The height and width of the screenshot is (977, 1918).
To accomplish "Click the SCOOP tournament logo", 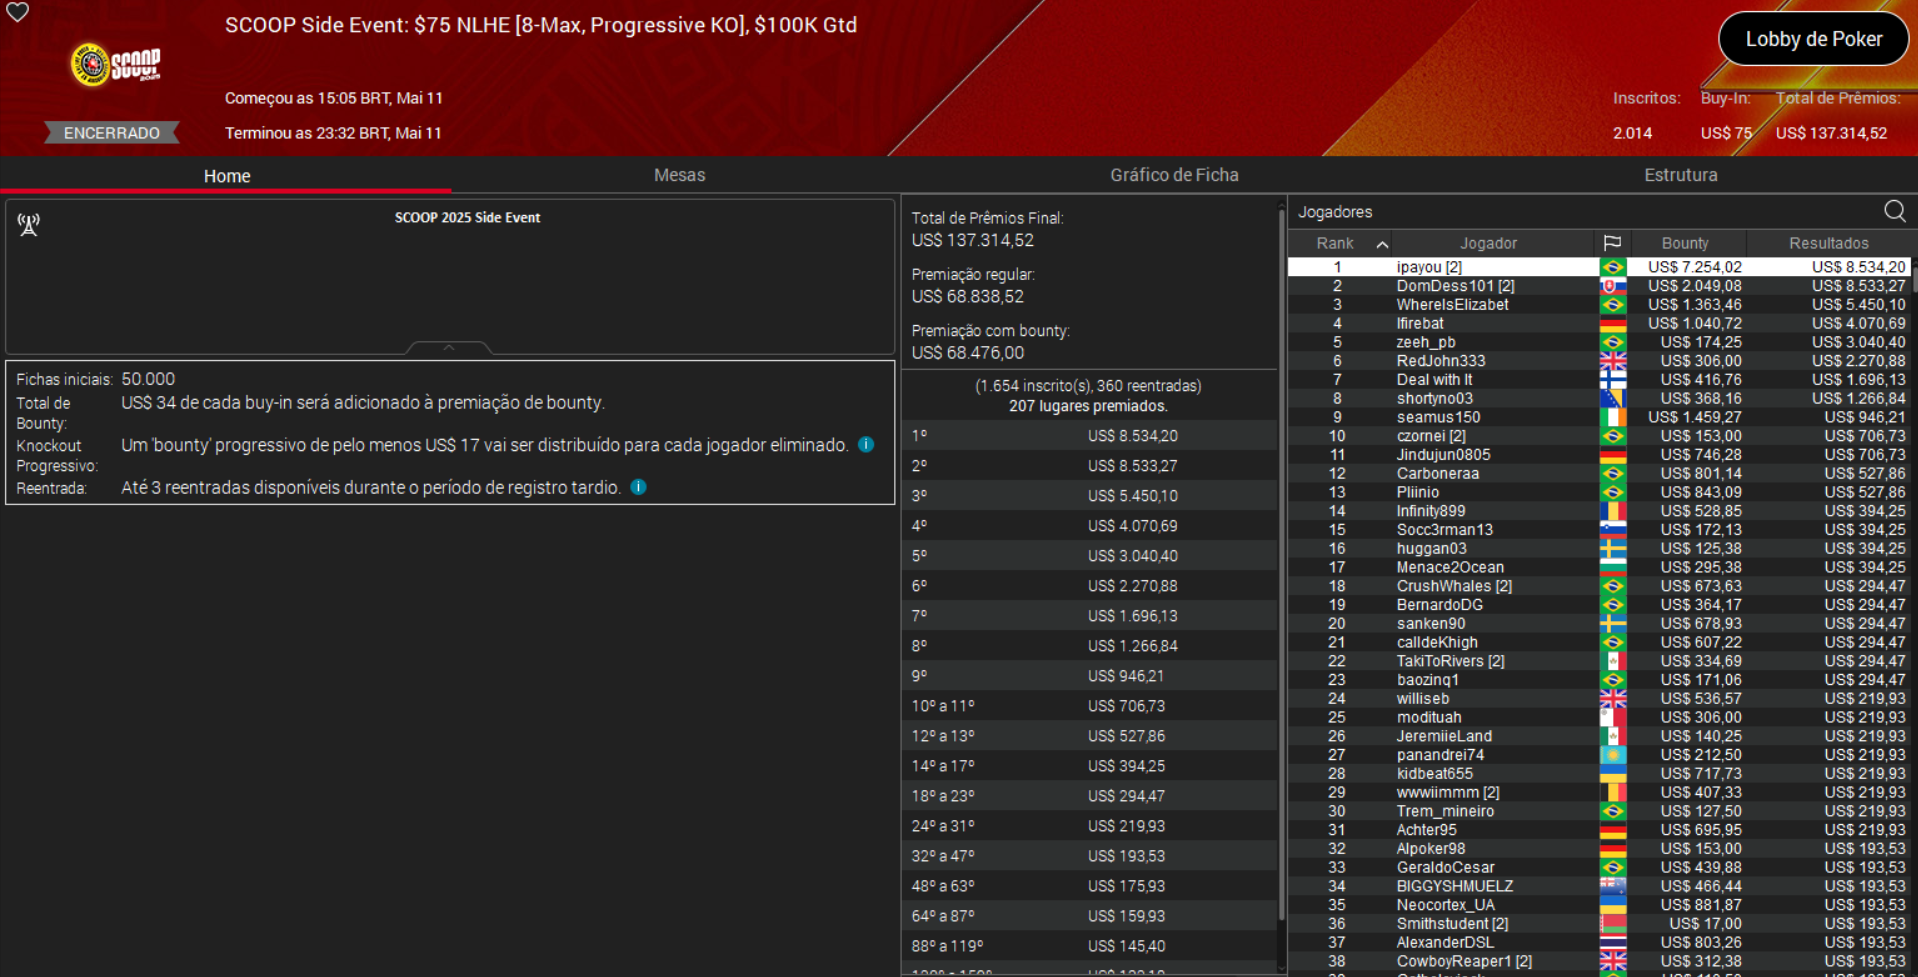I will (115, 64).
